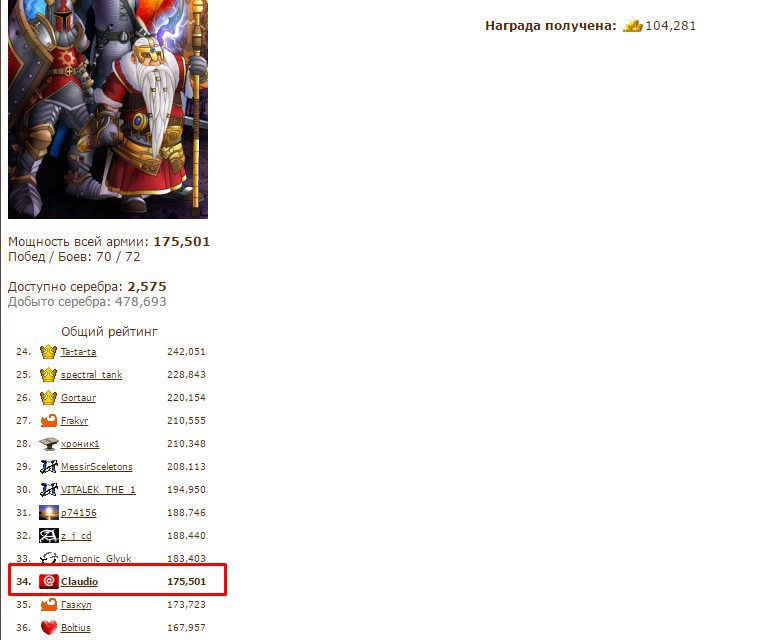Click the sunset clan icon beside p74156
The image size is (771, 640).
[x=48, y=513]
